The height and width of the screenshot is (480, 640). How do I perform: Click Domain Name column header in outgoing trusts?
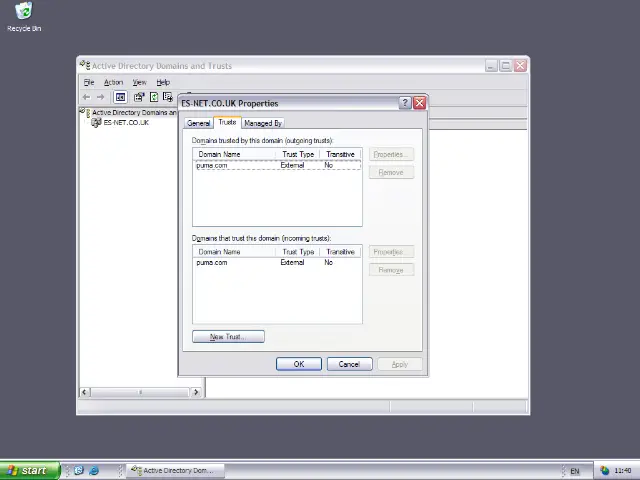[x=235, y=154]
